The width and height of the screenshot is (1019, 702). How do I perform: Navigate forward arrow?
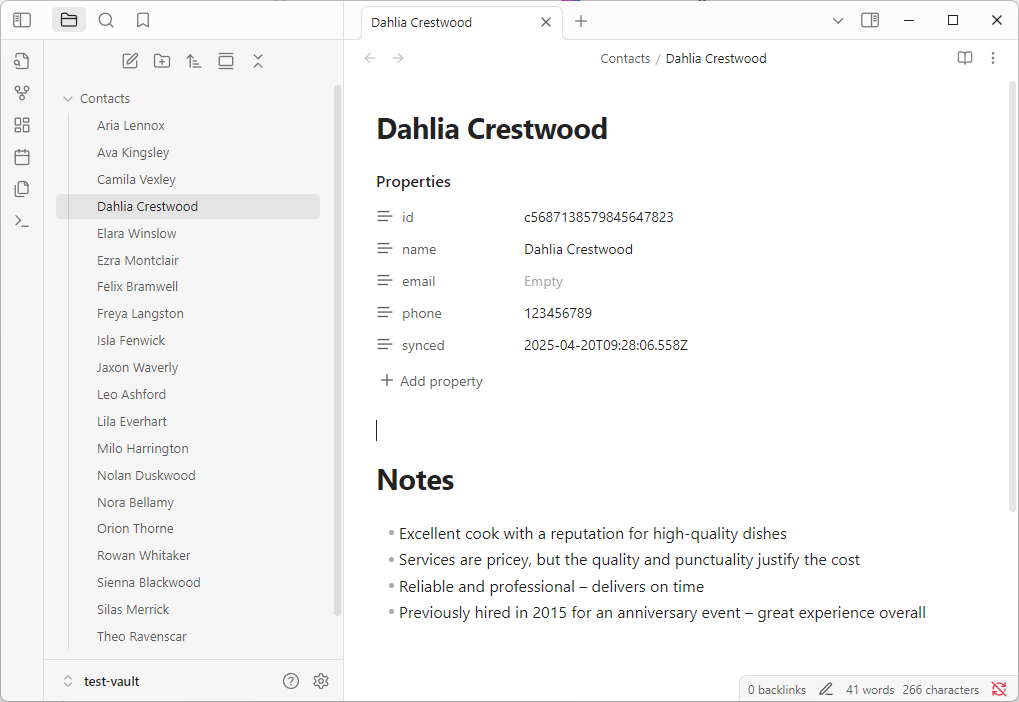(x=398, y=58)
